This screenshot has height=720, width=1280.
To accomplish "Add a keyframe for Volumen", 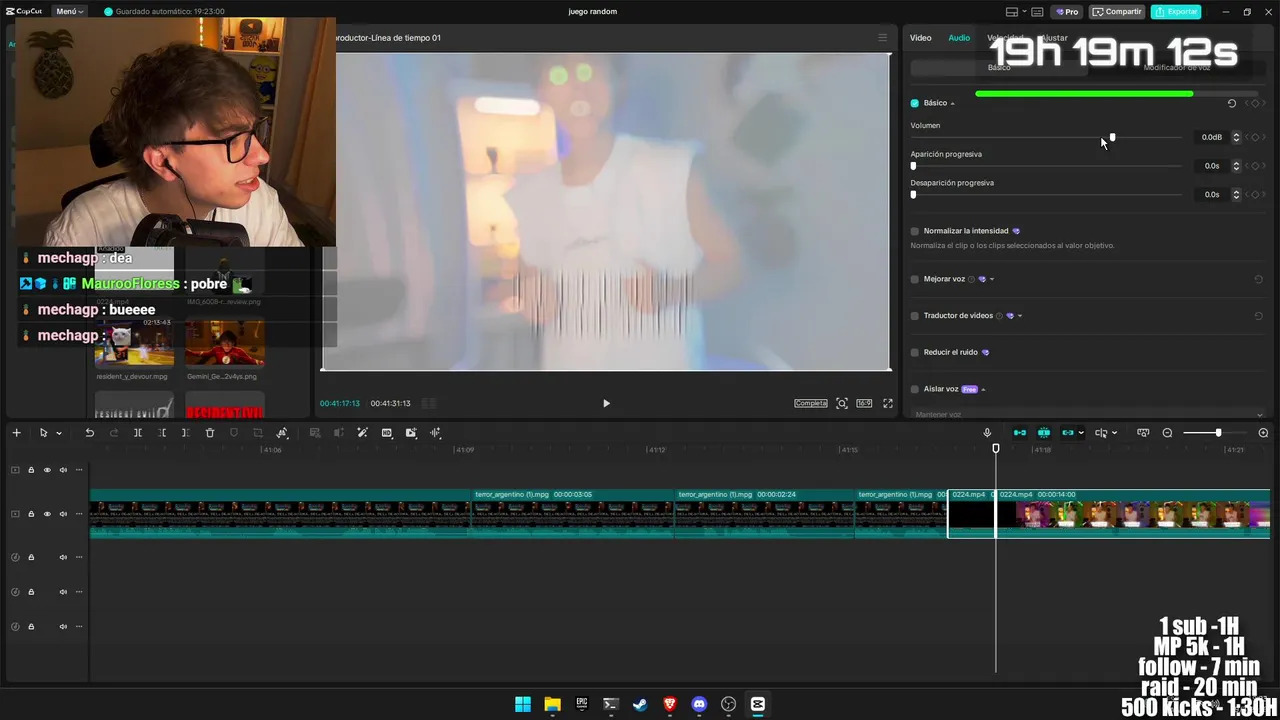I will [x=1255, y=137].
